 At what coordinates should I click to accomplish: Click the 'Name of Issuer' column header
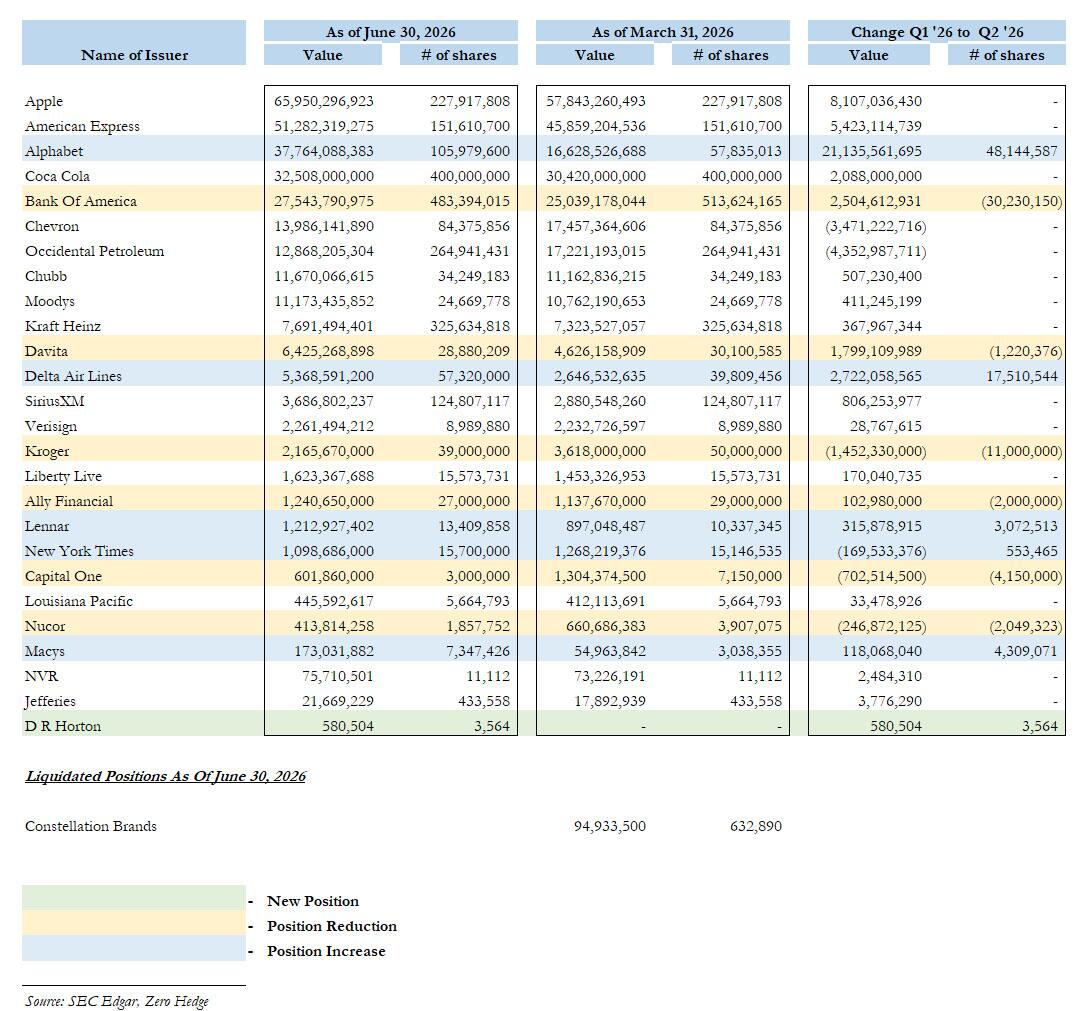click(x=134, y=55)
